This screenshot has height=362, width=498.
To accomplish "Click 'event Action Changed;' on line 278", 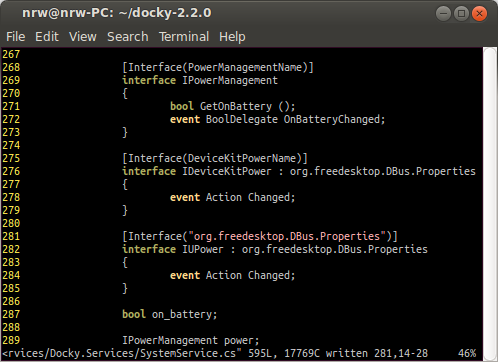I will [x=233, y=197].
